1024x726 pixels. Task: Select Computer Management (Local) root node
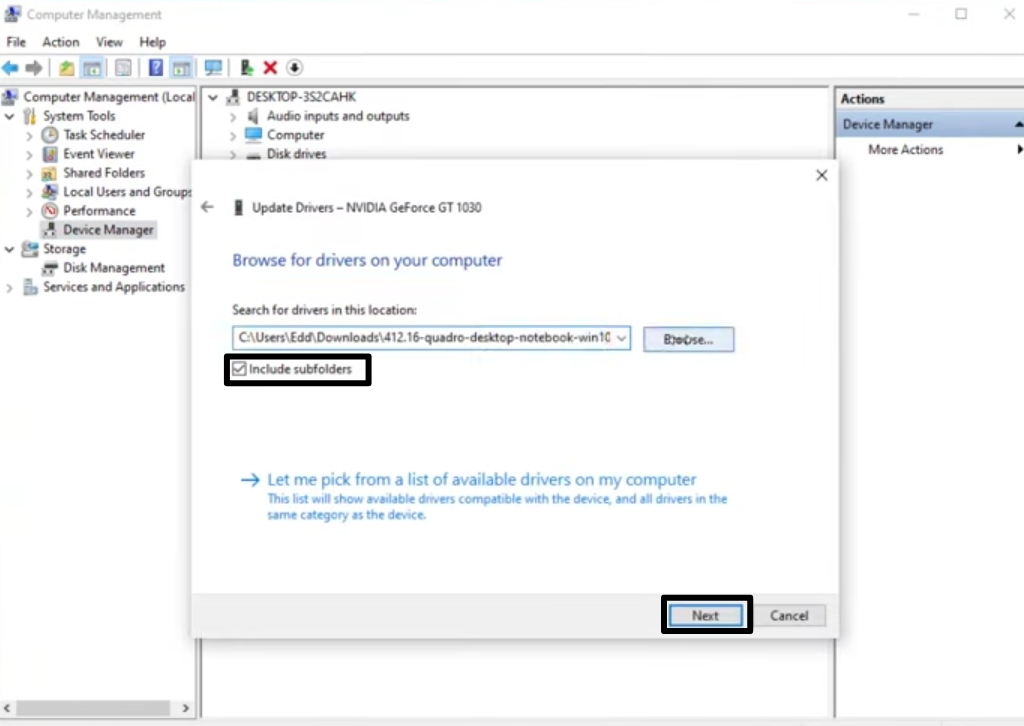[x=108, y=97]
